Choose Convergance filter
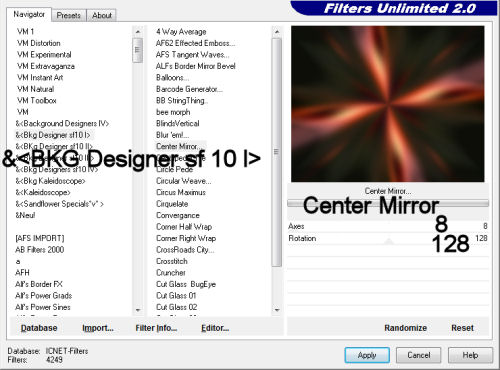500x370 pixels. [178, 215]
